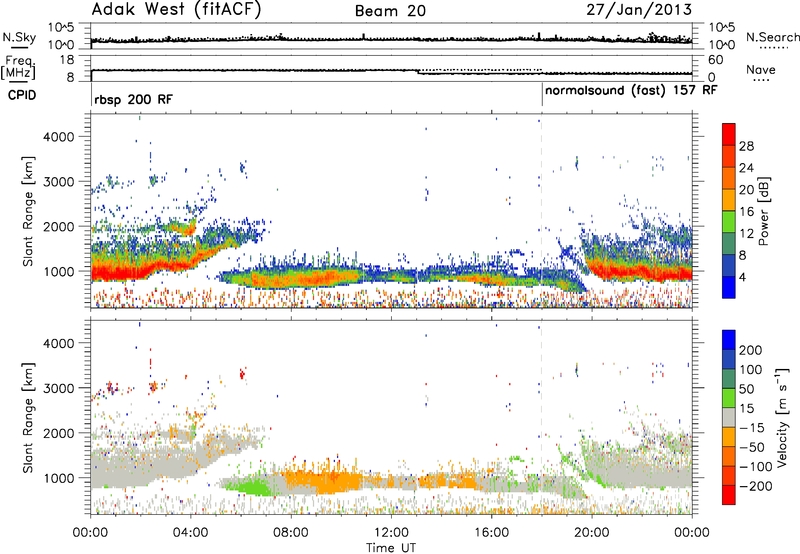800x554 pixels.
Task: Click 'Slant Range [km]' label of power panel
Action: 28,211
